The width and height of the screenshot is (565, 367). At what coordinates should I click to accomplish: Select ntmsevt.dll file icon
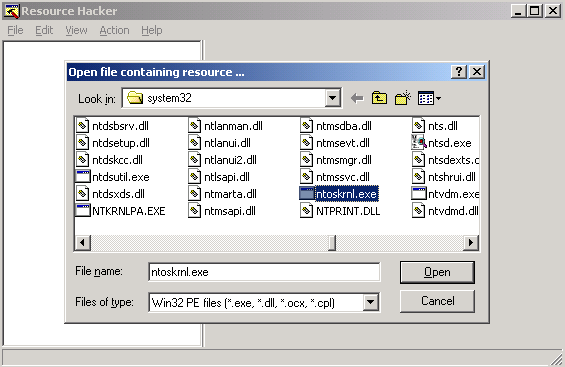coord(307,143)
